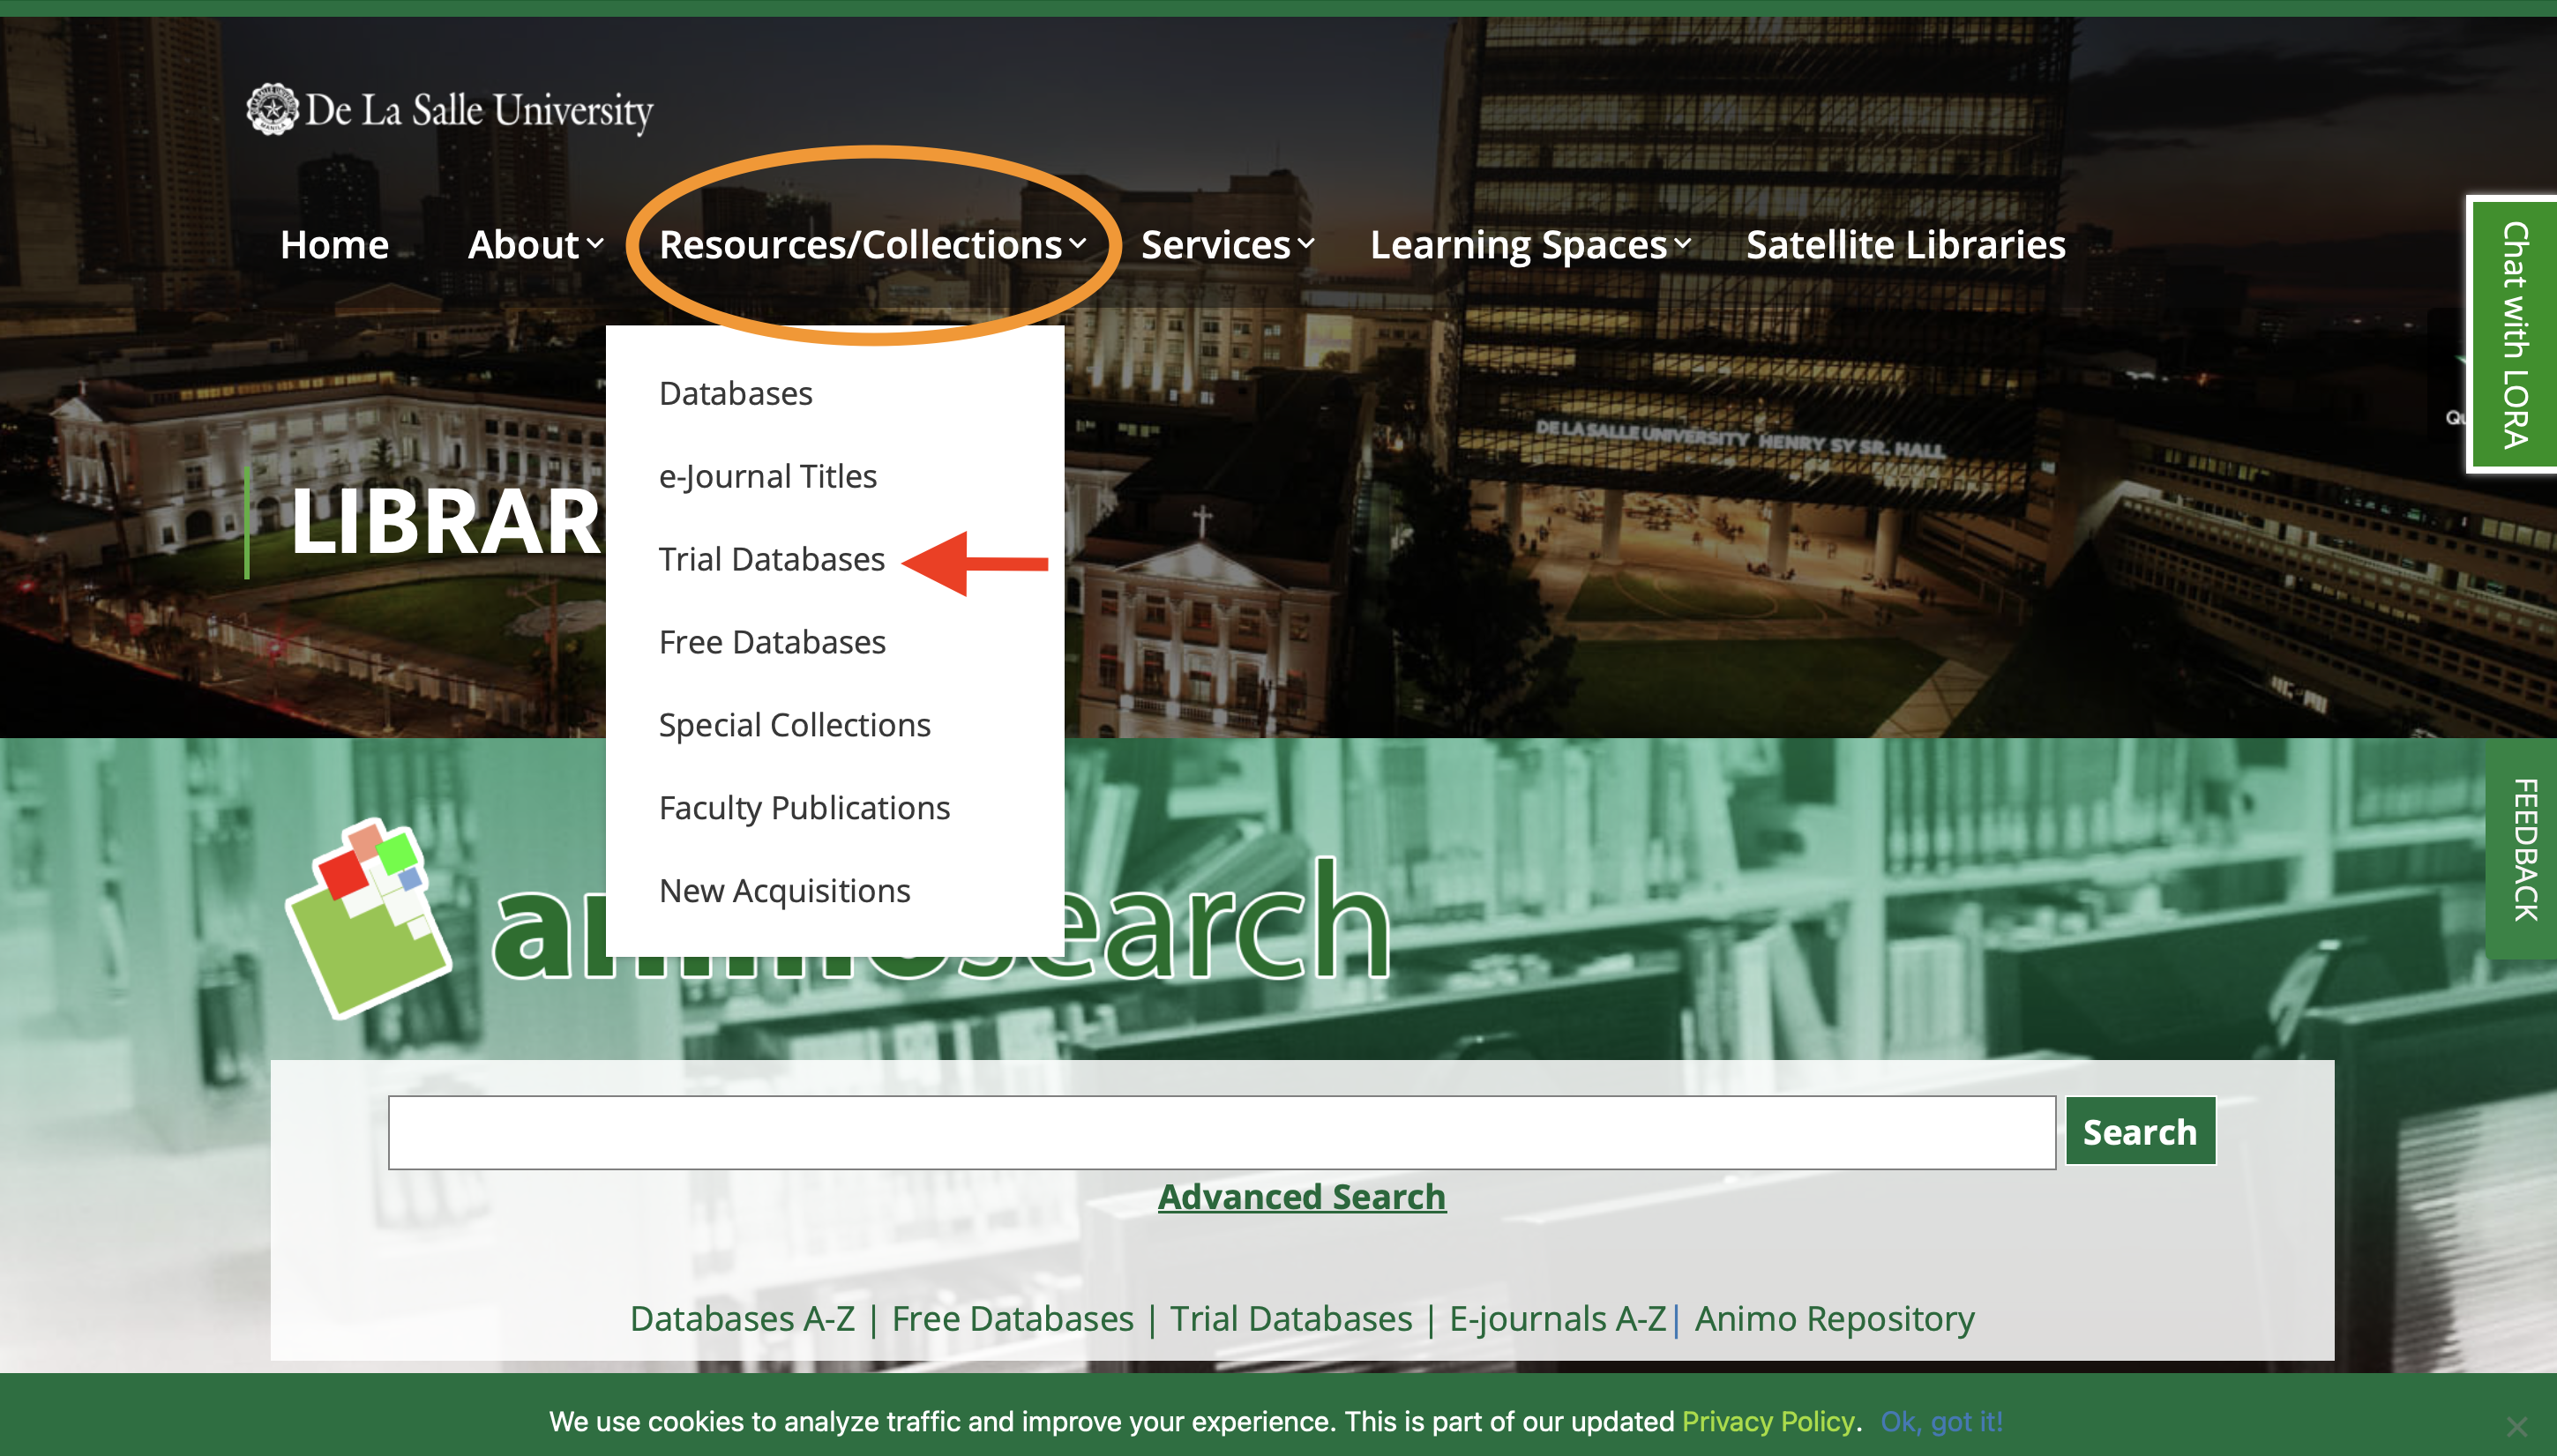
Task: Select Databases from the dropdown menu
Action: click(x=735, y=394)
